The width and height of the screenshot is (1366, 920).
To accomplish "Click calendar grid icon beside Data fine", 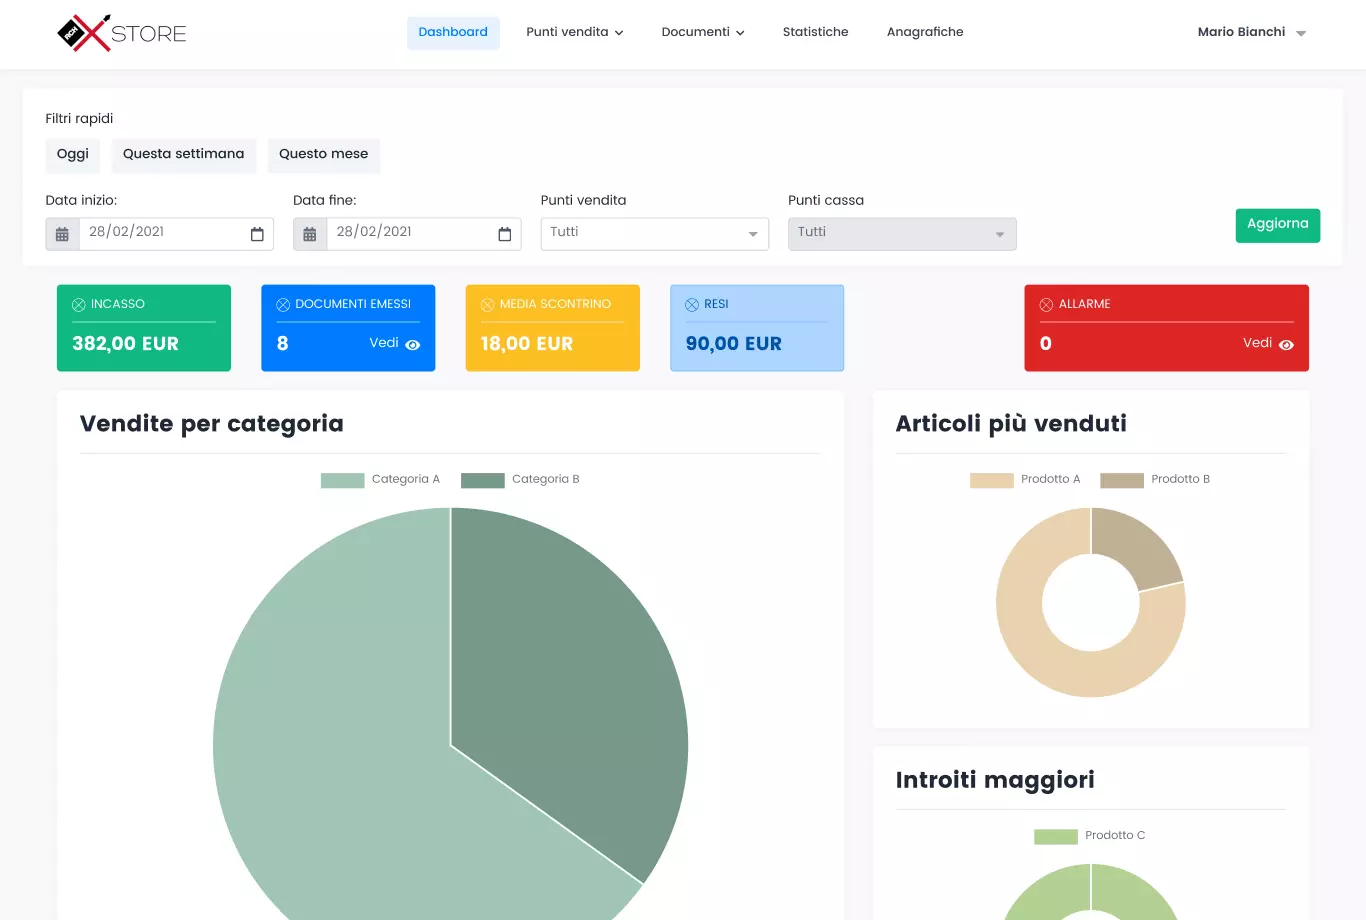I will (310, 234).
